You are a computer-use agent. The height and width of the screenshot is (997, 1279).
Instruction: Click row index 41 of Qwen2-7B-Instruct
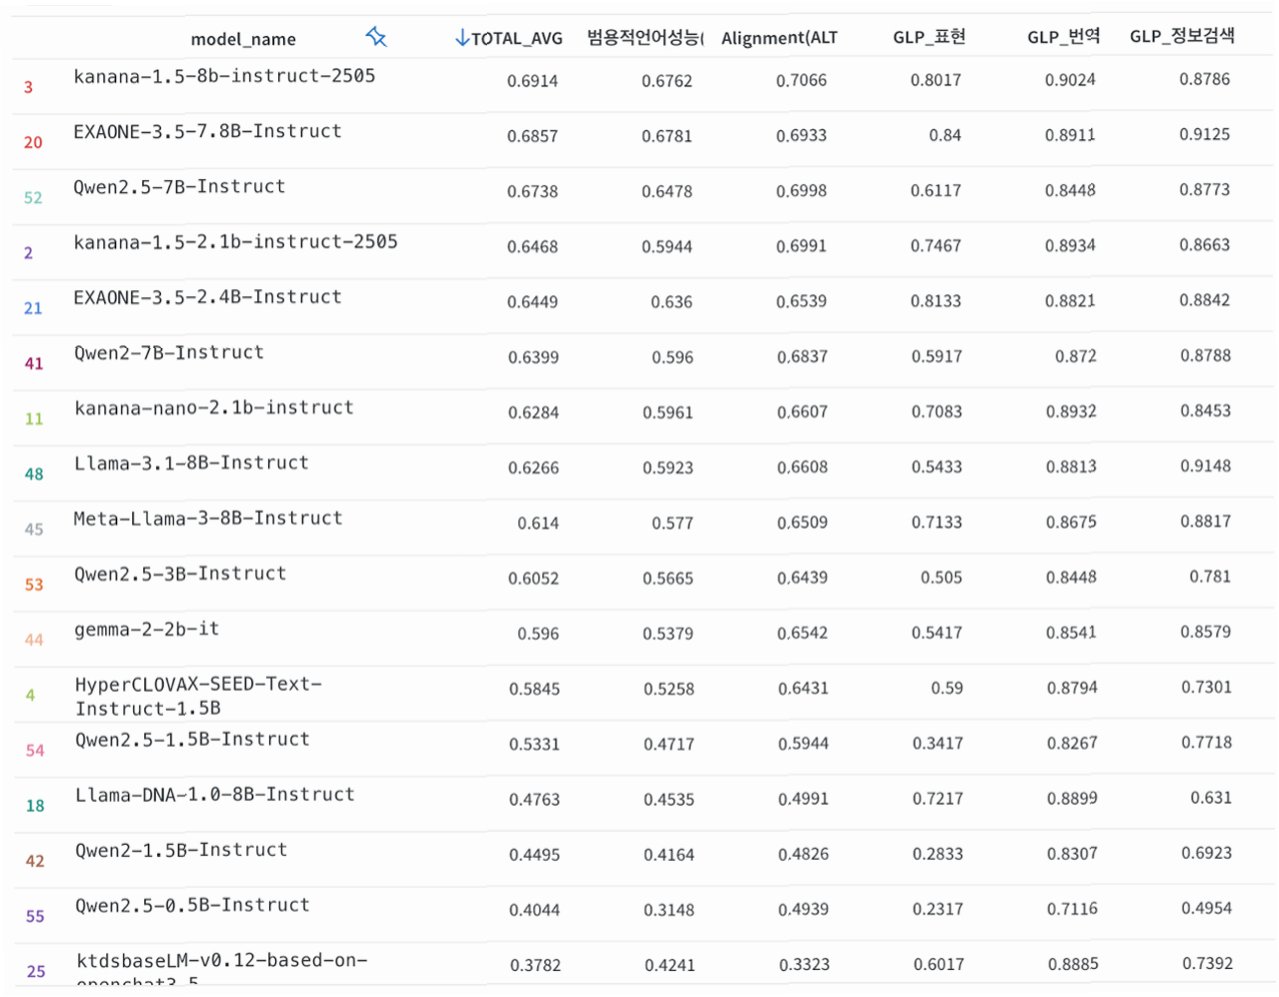tap(34, 363)
